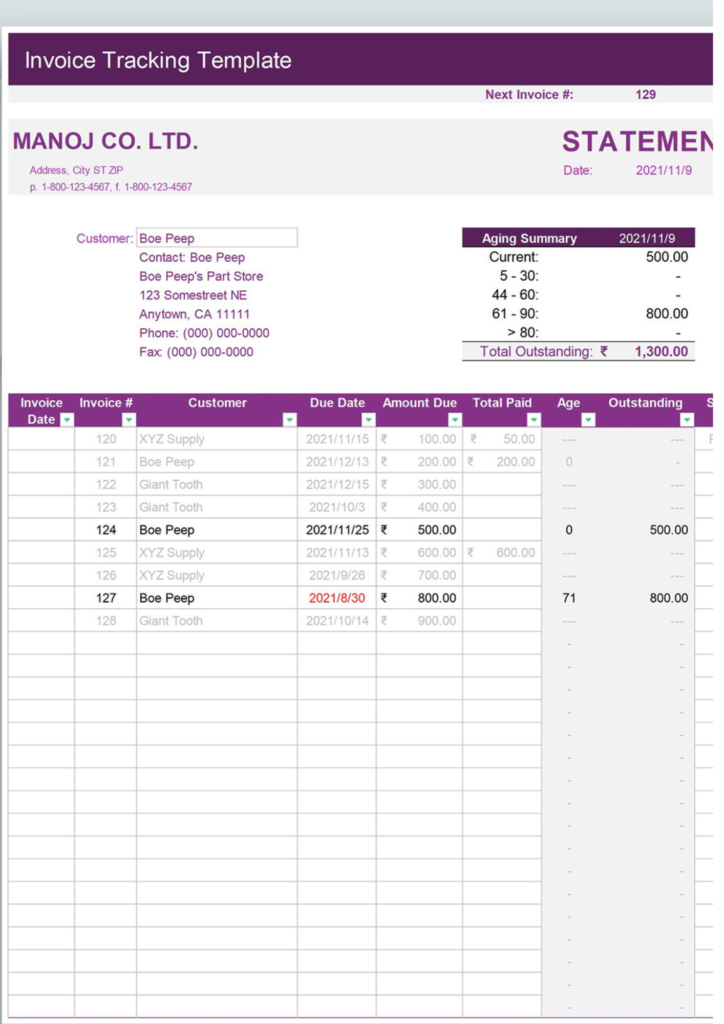Click the Total Outstanding value 1,300.00

(661, 351)
